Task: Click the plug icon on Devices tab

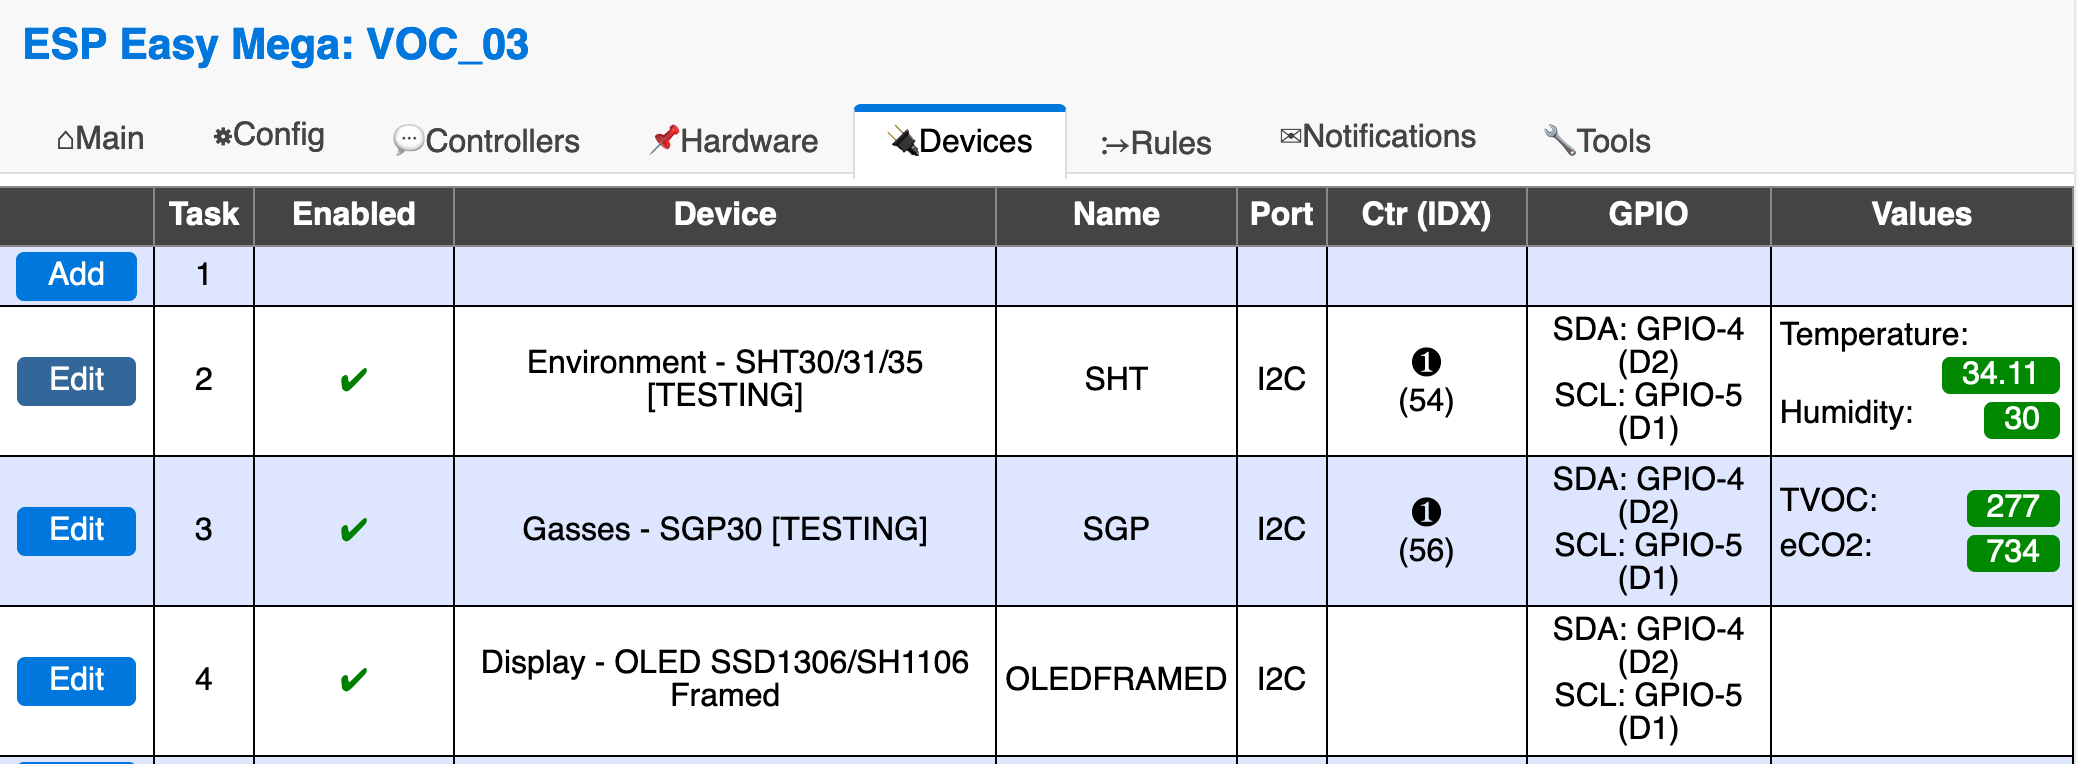Action: (903, 141)
